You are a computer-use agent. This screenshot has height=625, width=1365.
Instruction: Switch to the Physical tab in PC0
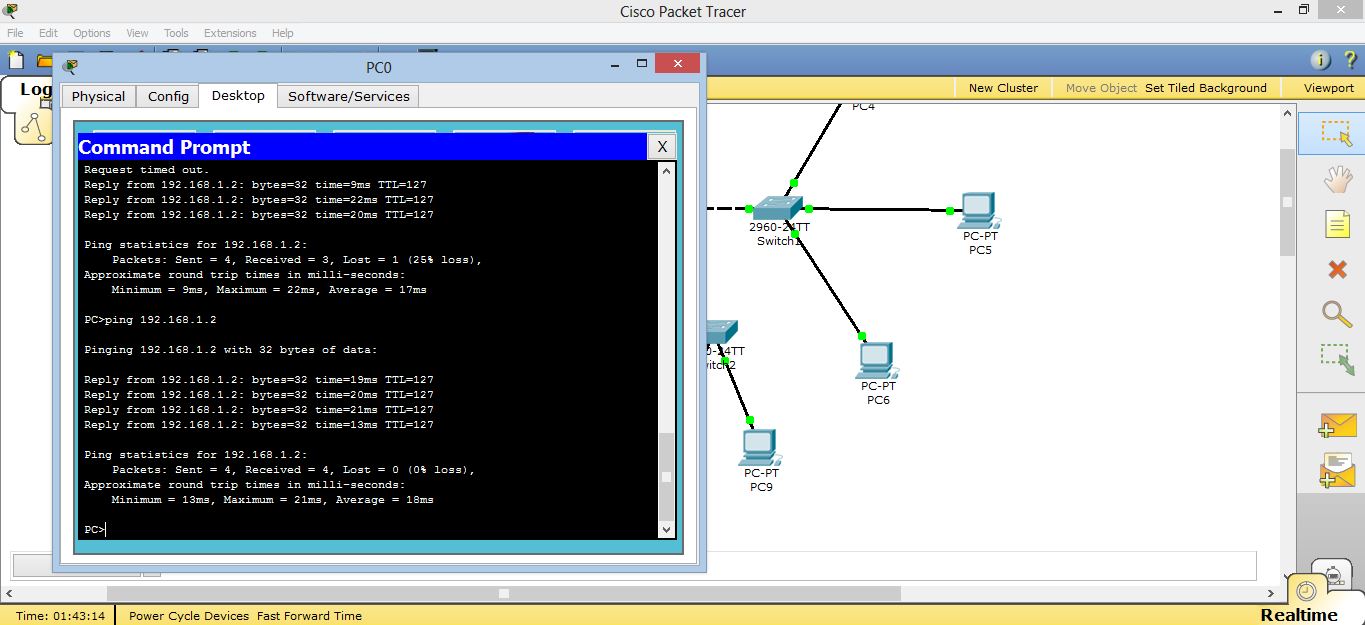pos(98,96)
